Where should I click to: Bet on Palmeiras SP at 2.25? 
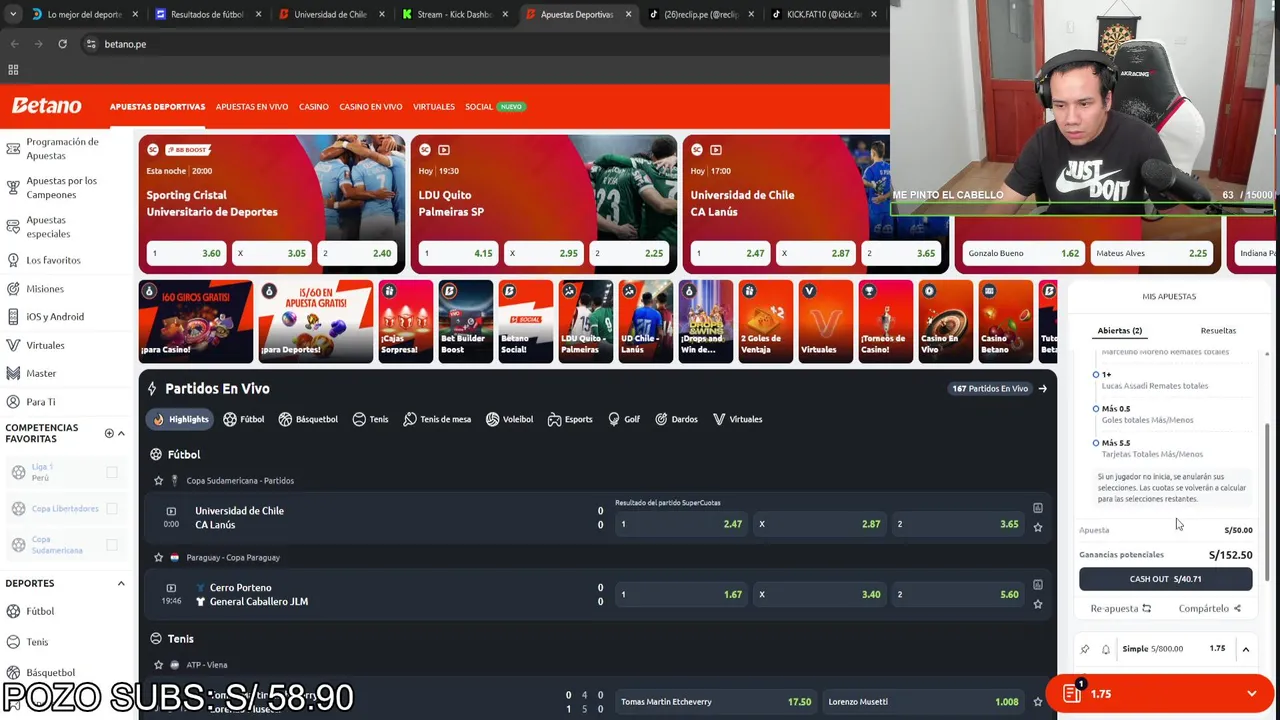pyautogui.click(x=629, y=253)
